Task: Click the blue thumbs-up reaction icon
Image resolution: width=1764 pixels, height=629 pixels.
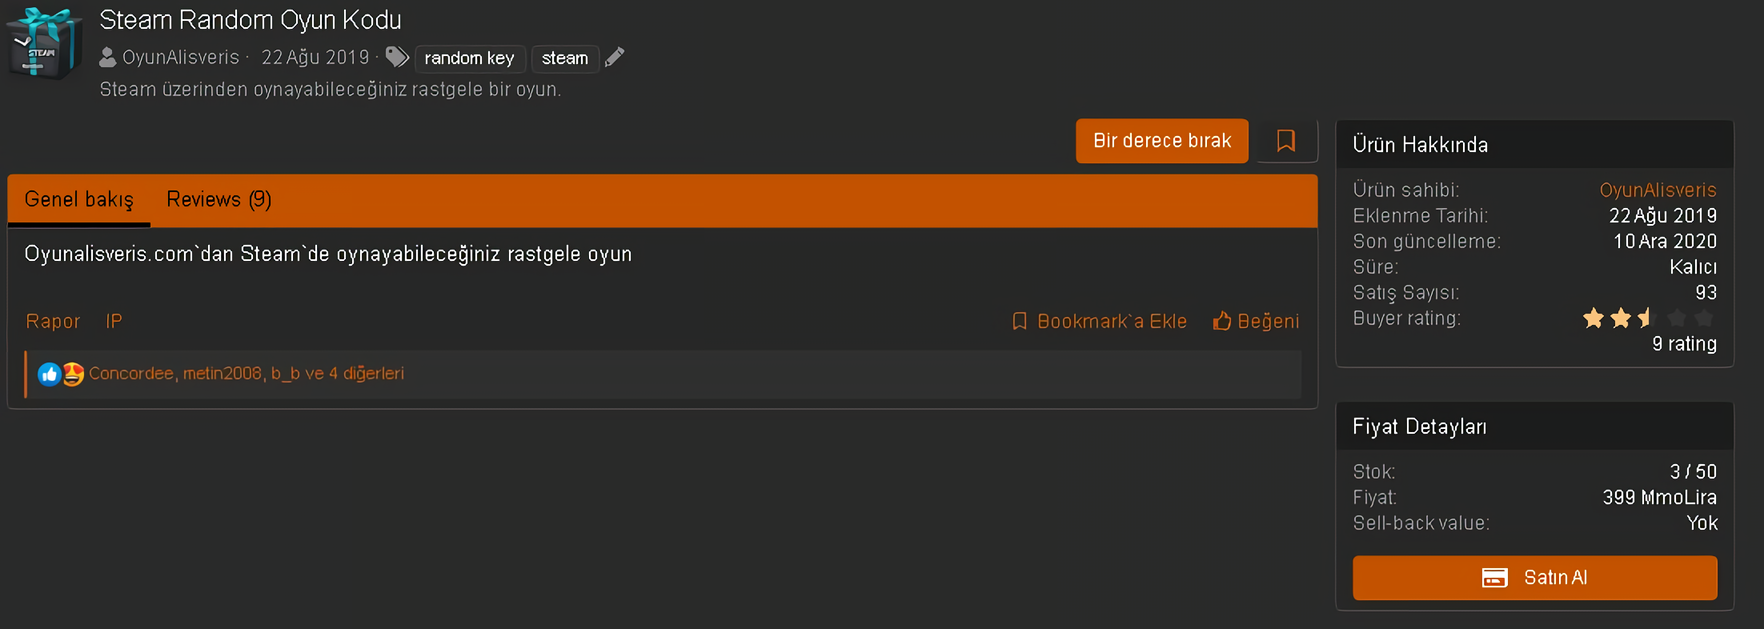Action: pyautogui.click(x=49, y=374)
